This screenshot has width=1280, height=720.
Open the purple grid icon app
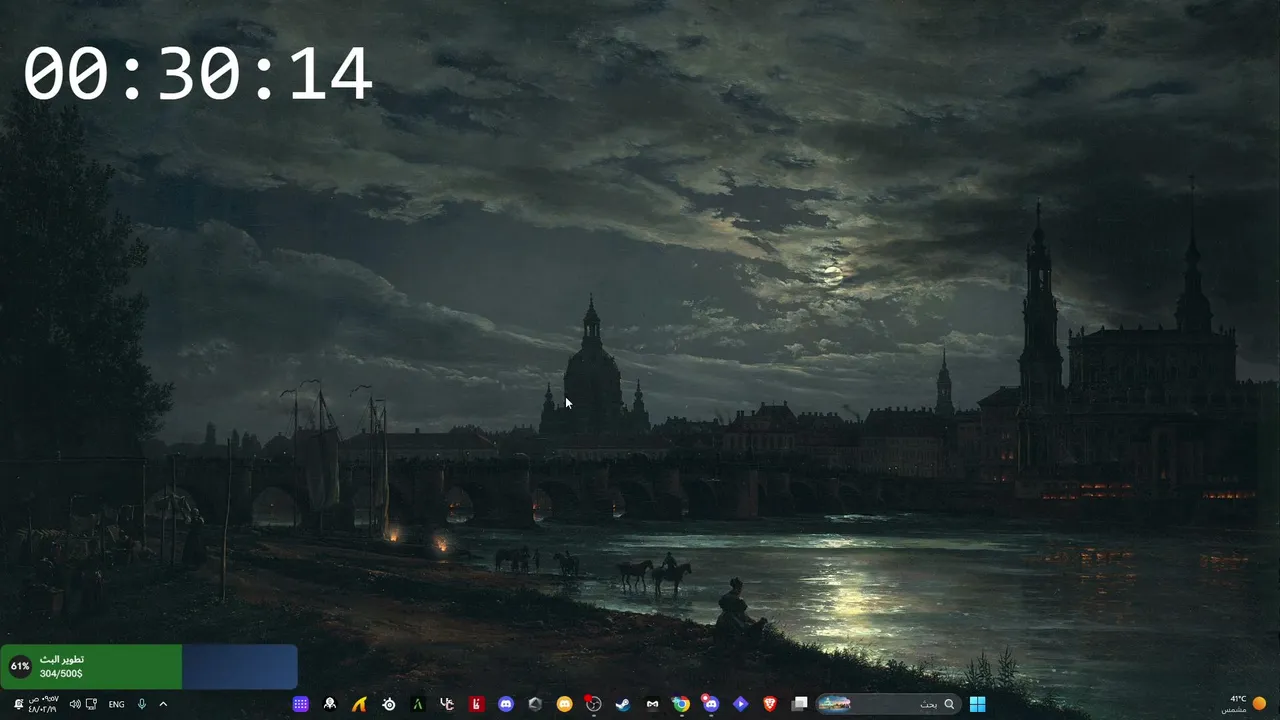click(300, 704)
